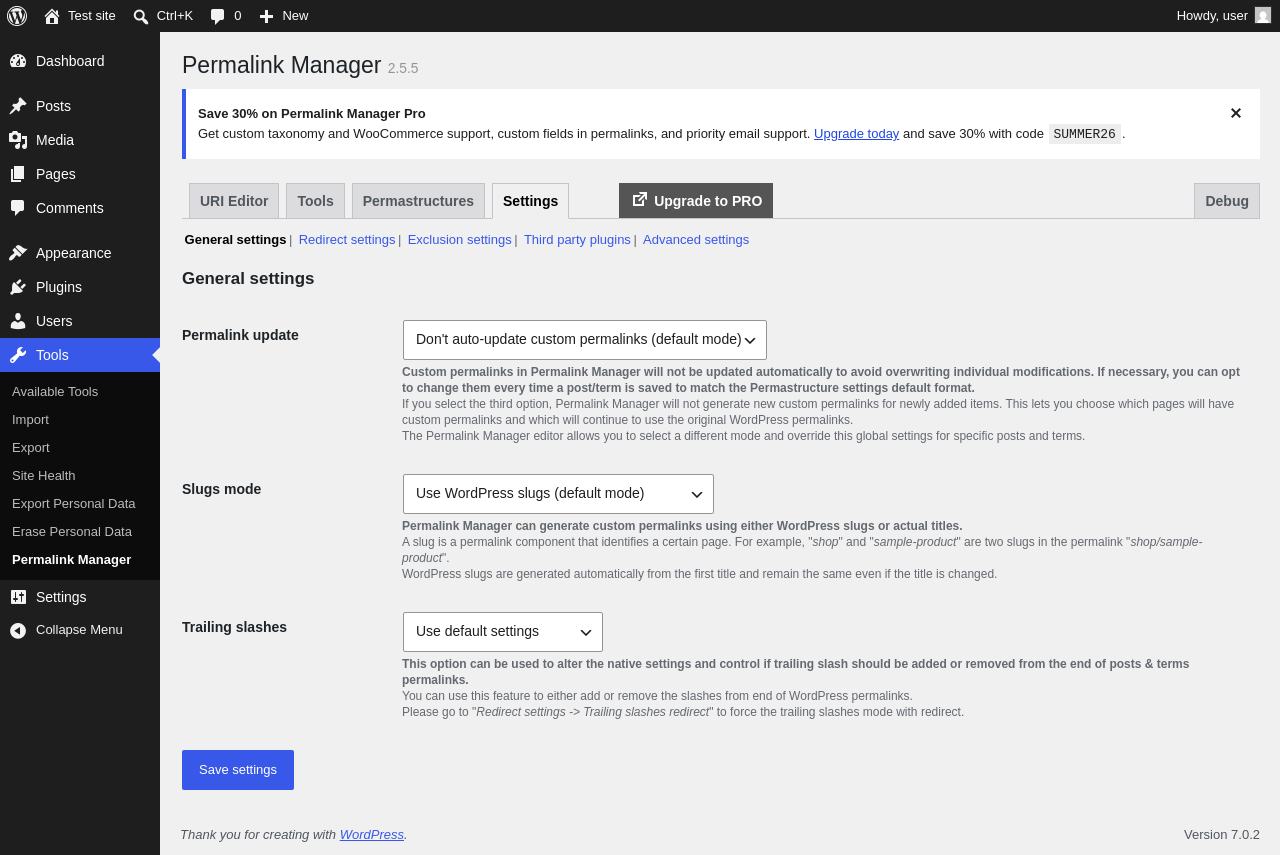
Task: Click the SUMMER26 promo code
Action: (1085, 134)
